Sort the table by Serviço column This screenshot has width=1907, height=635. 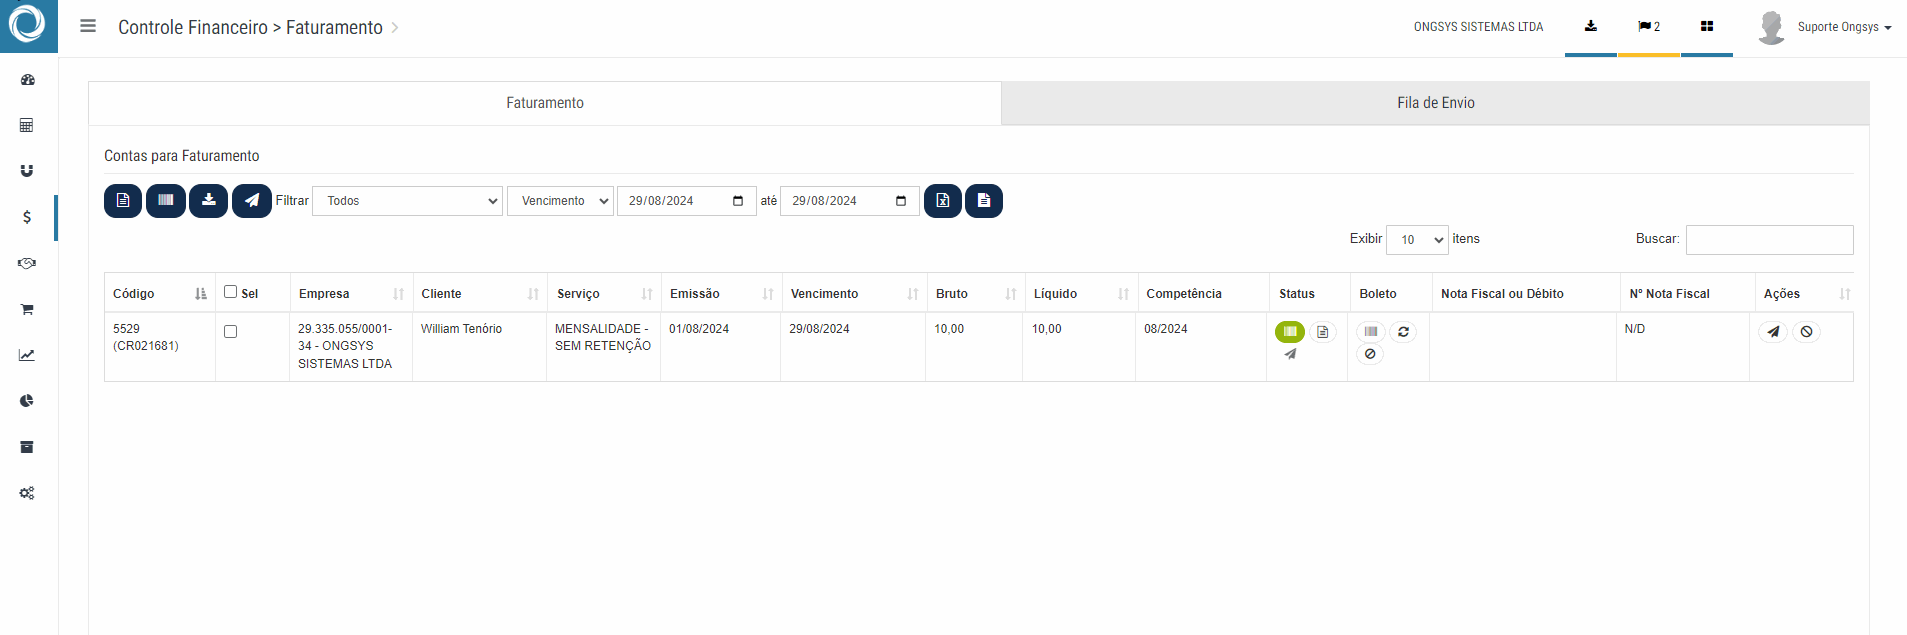pyautogui.click(x=604, y=294)
